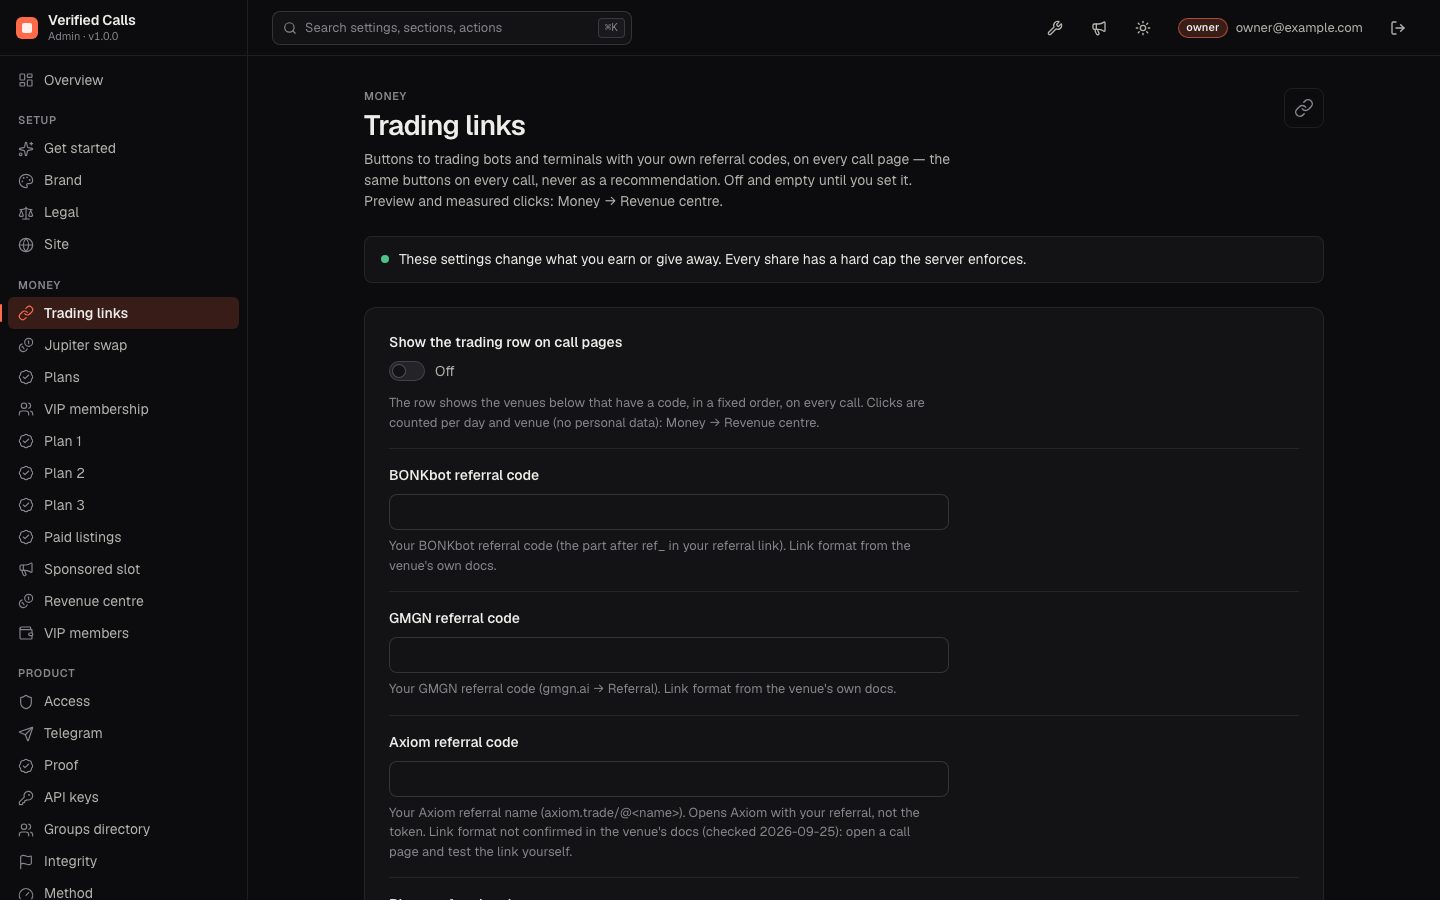Click the Get started sparkle icon

coord(26,148)
